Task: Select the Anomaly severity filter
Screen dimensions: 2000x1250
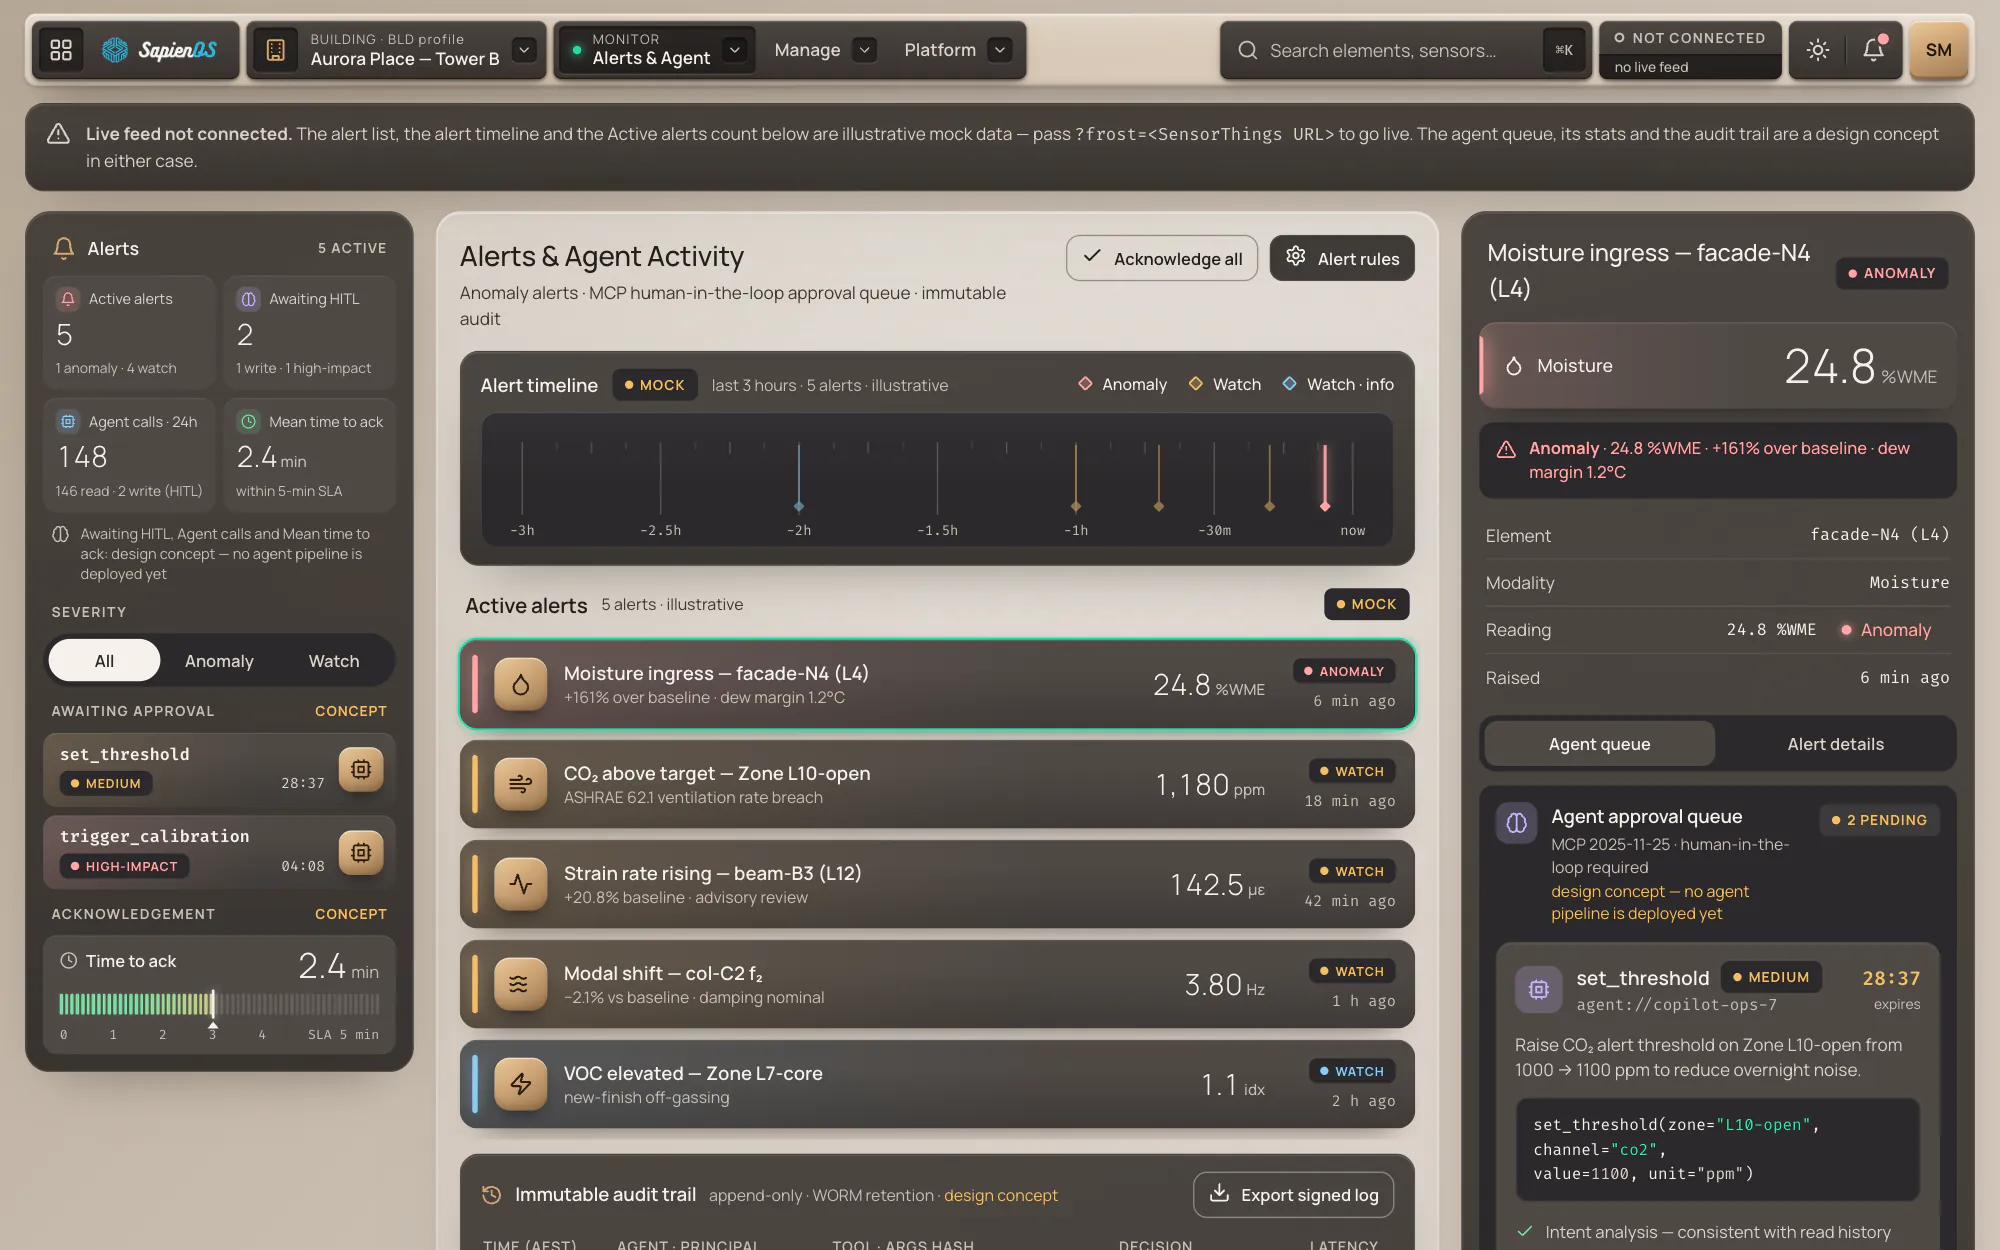Action: [219, 660]
